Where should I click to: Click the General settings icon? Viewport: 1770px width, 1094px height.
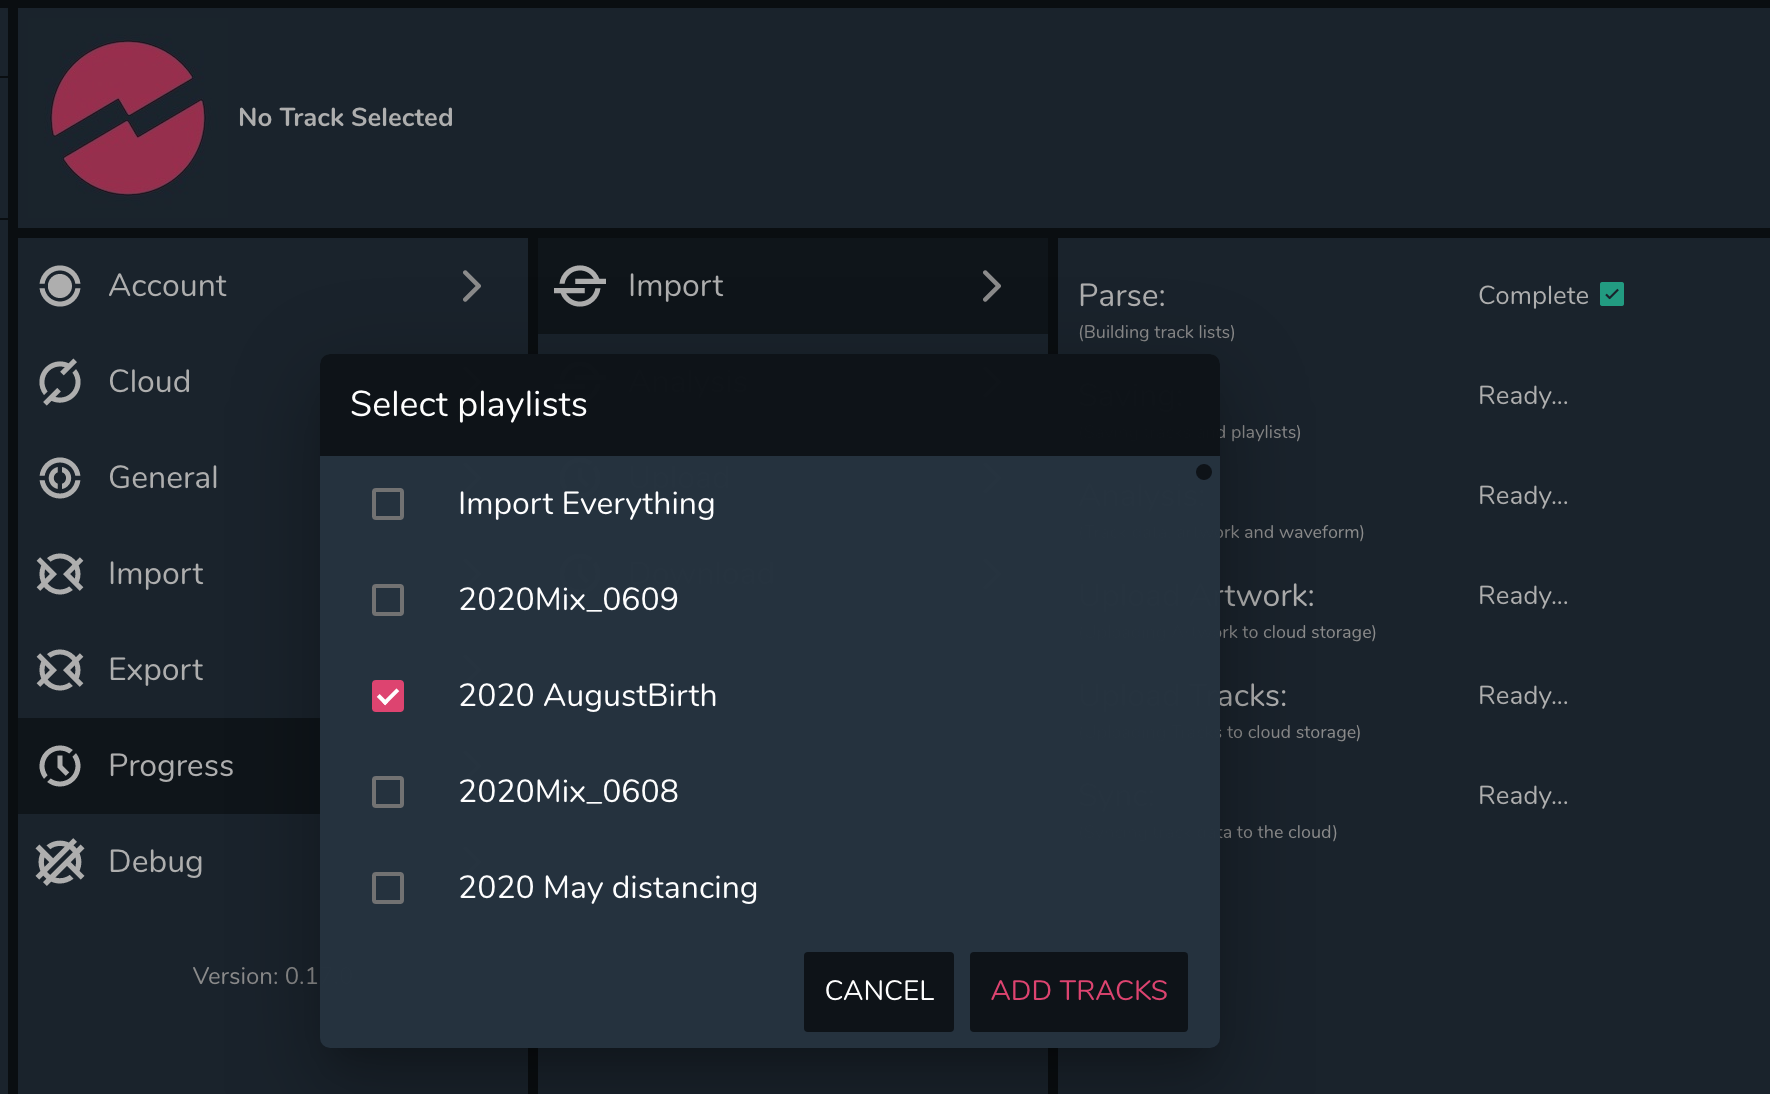(60, 478)
